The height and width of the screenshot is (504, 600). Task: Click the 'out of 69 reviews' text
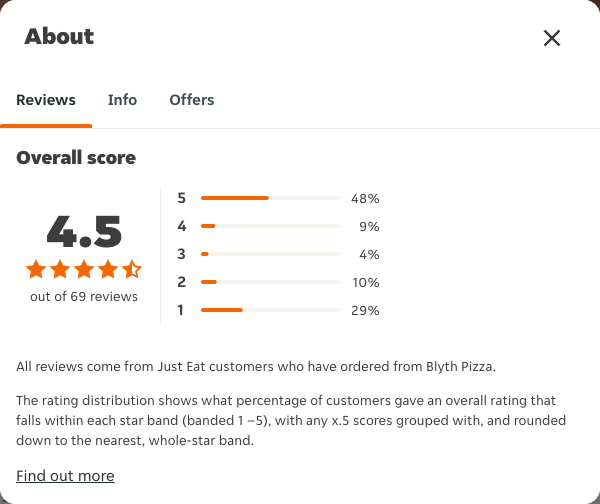(84, 297)
